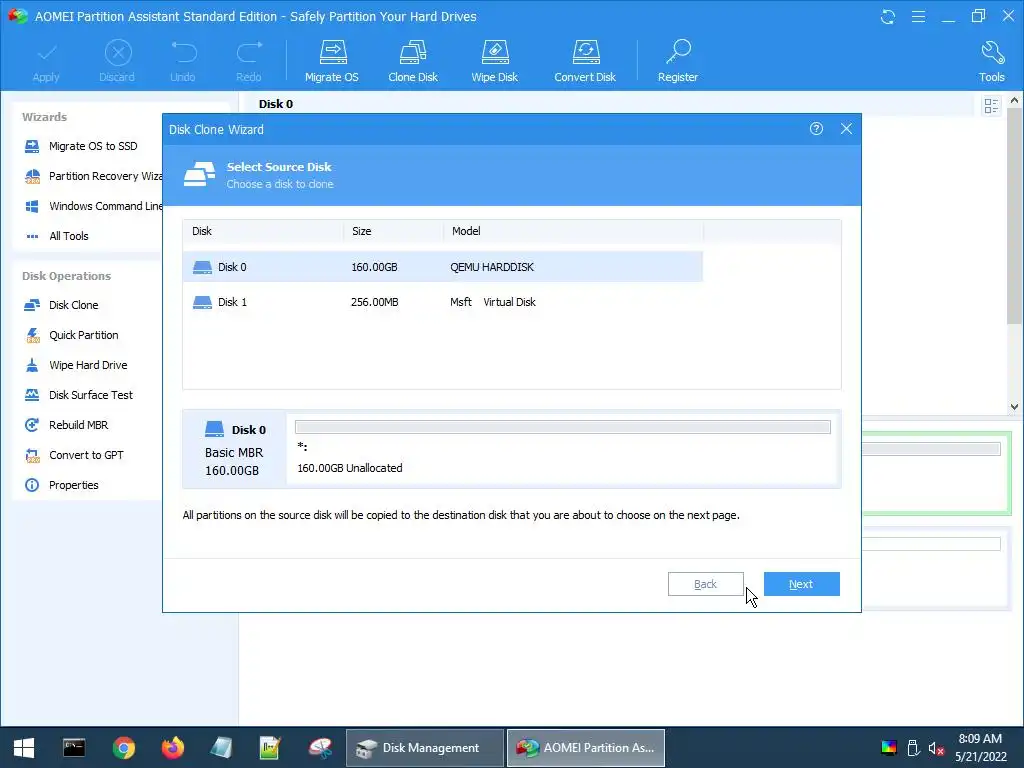
Task: Click the Back button
Action: tap(705, 584)
